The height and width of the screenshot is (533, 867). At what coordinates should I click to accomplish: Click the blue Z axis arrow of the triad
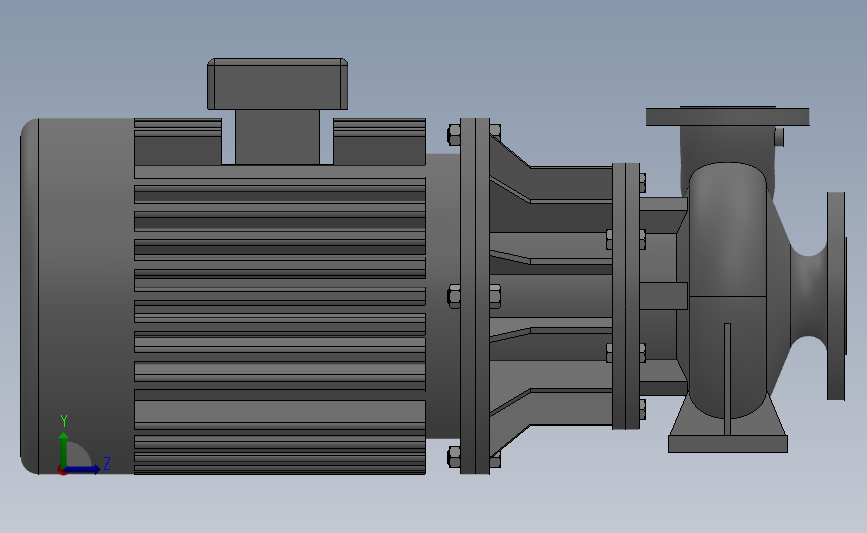(x=83, y=470)
